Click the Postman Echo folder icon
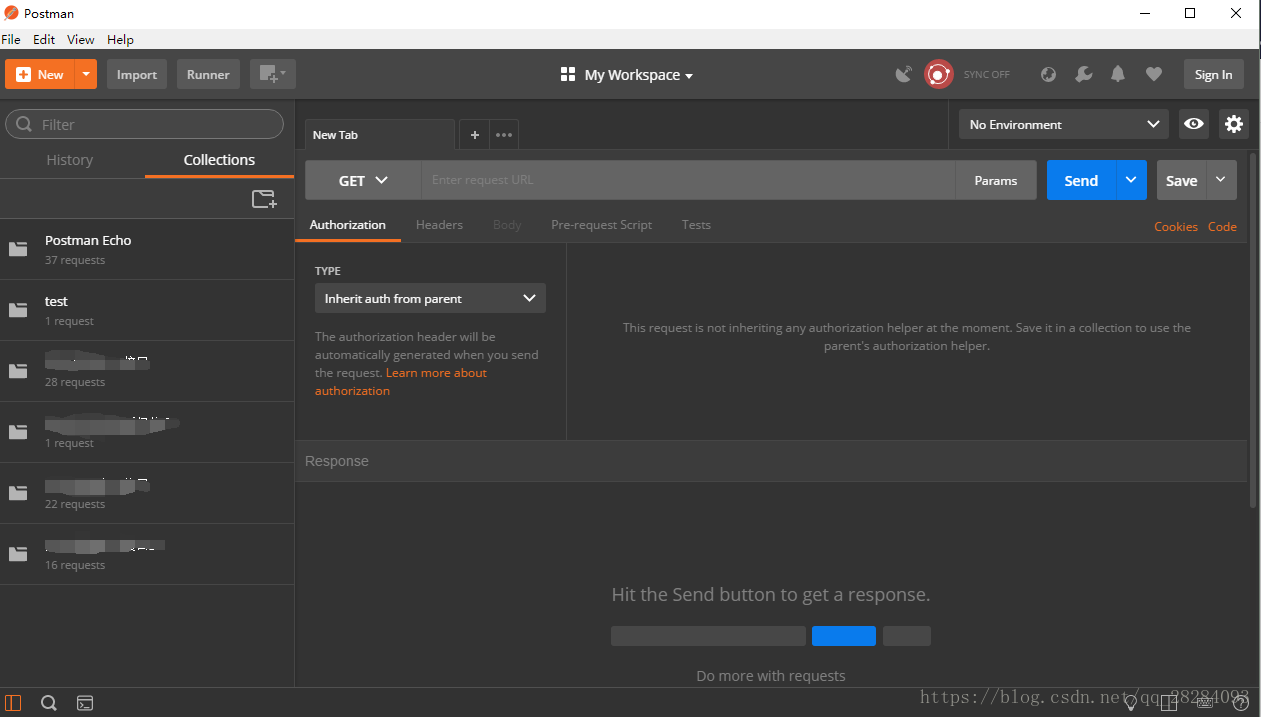 point(18,249)
